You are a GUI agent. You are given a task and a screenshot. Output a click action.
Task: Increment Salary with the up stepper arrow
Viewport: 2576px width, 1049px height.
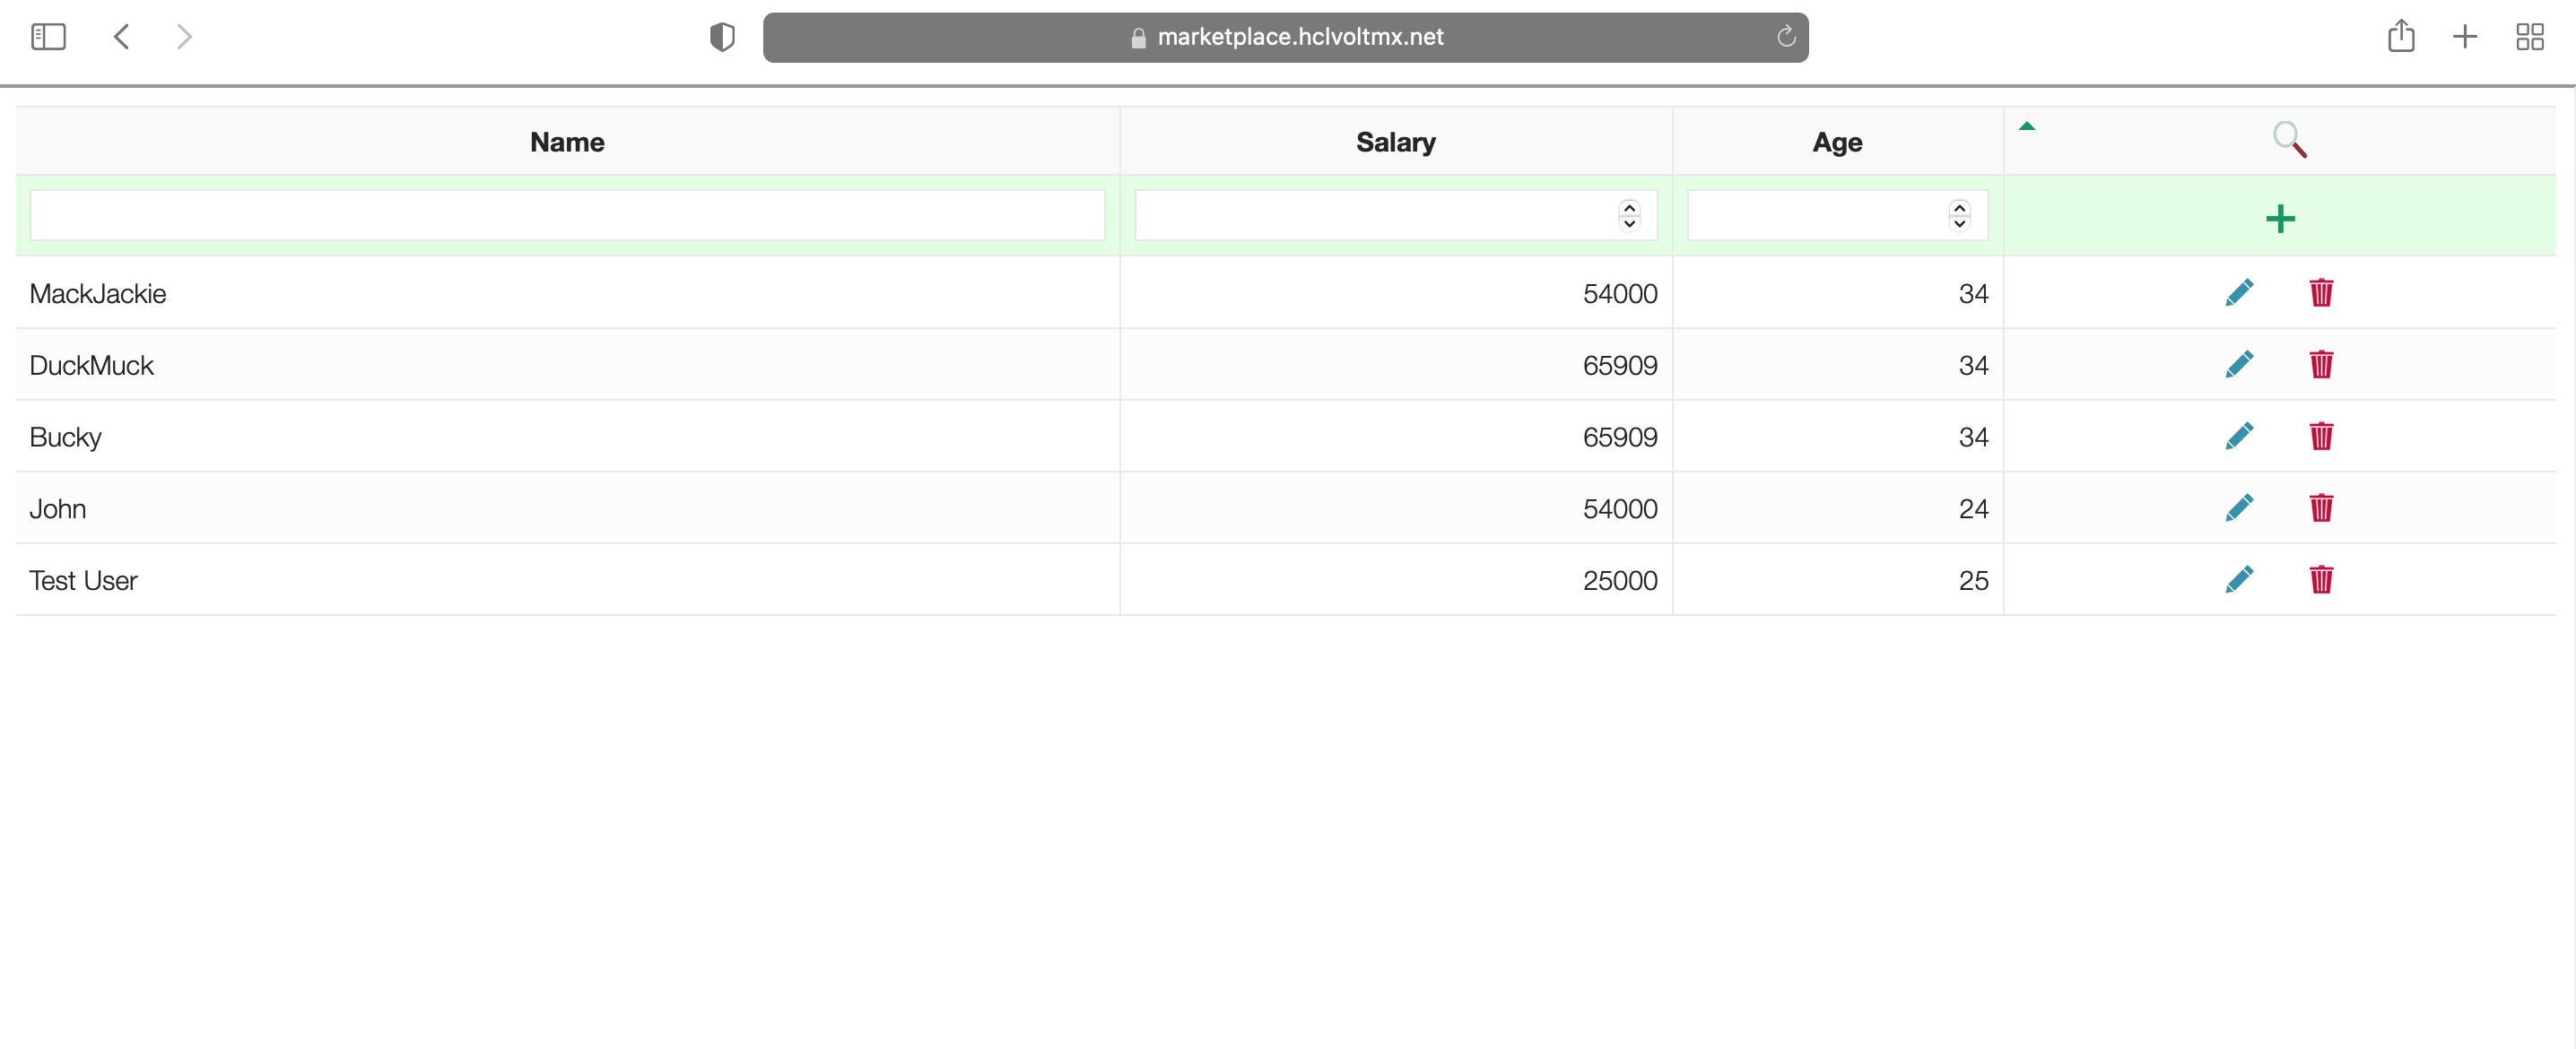click(1629, 208)
